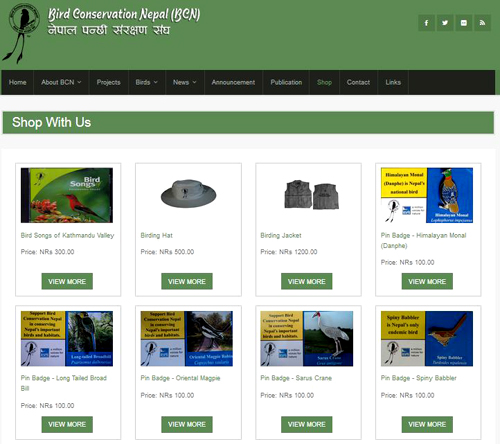Image resolution: width=500 pixels, height=444 pixels.
Task: Open Pin Badge - Long Tailed Broad Bill link
Action: 64,383
